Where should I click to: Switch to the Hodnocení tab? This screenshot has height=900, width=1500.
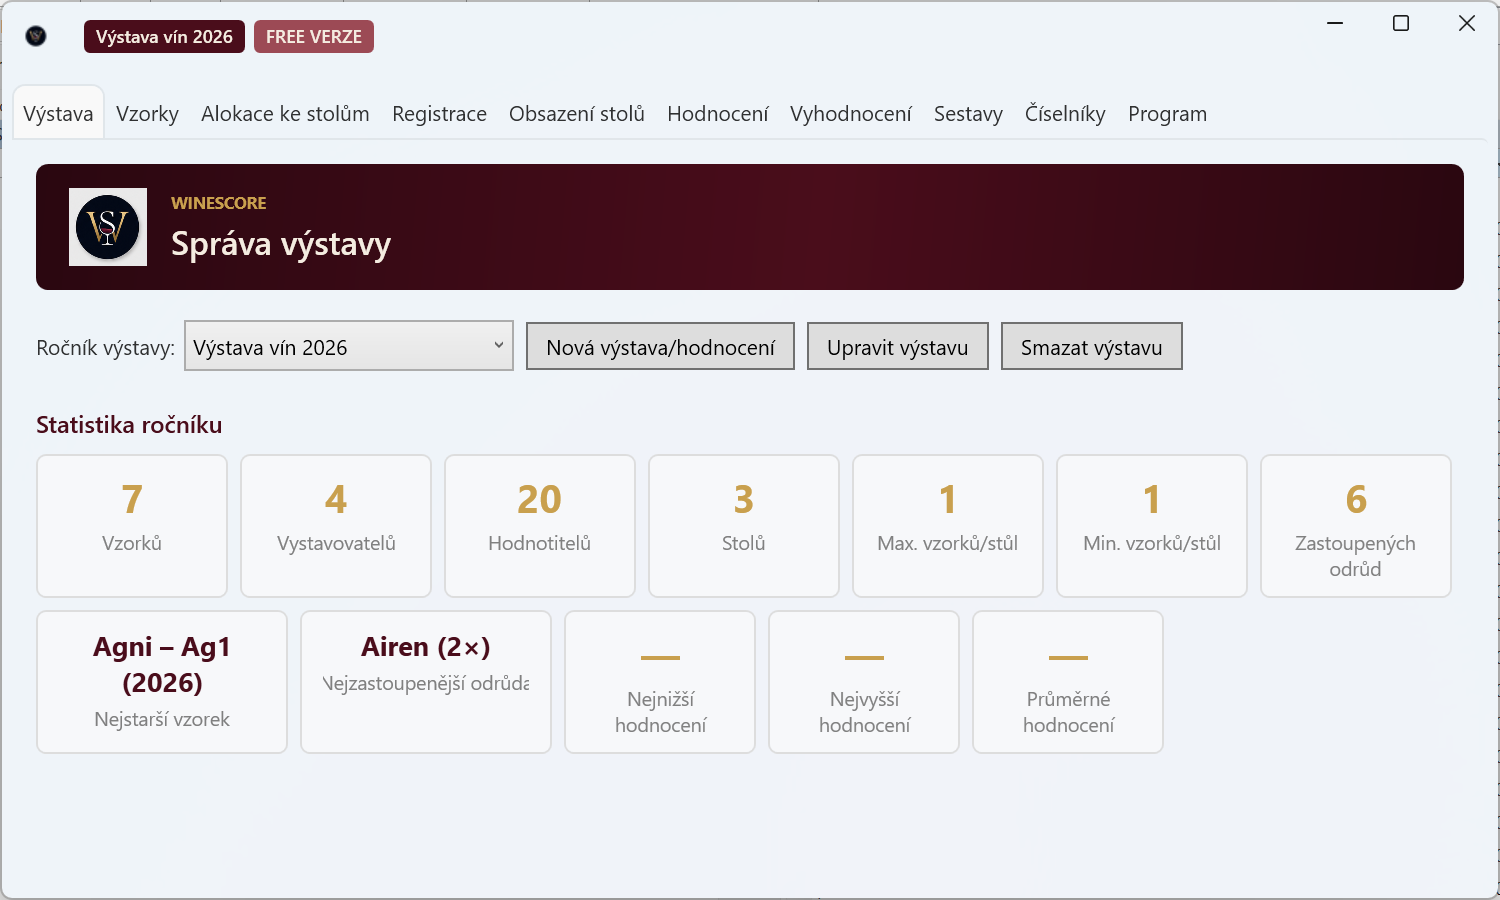pyautogui.click(x=718, y=114)
